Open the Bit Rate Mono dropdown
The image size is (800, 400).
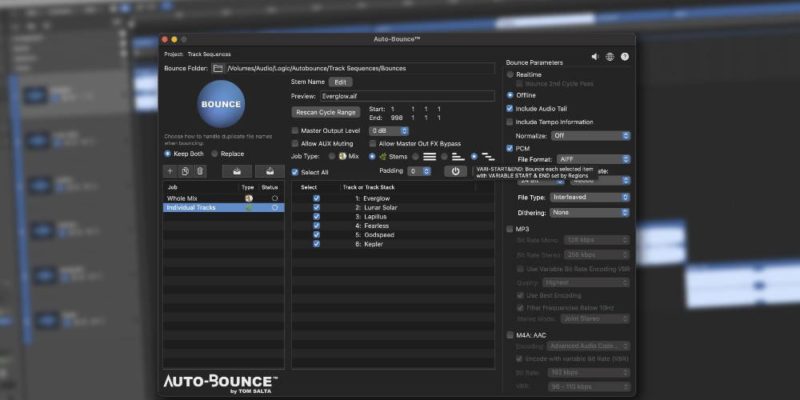tap(597, 240)
